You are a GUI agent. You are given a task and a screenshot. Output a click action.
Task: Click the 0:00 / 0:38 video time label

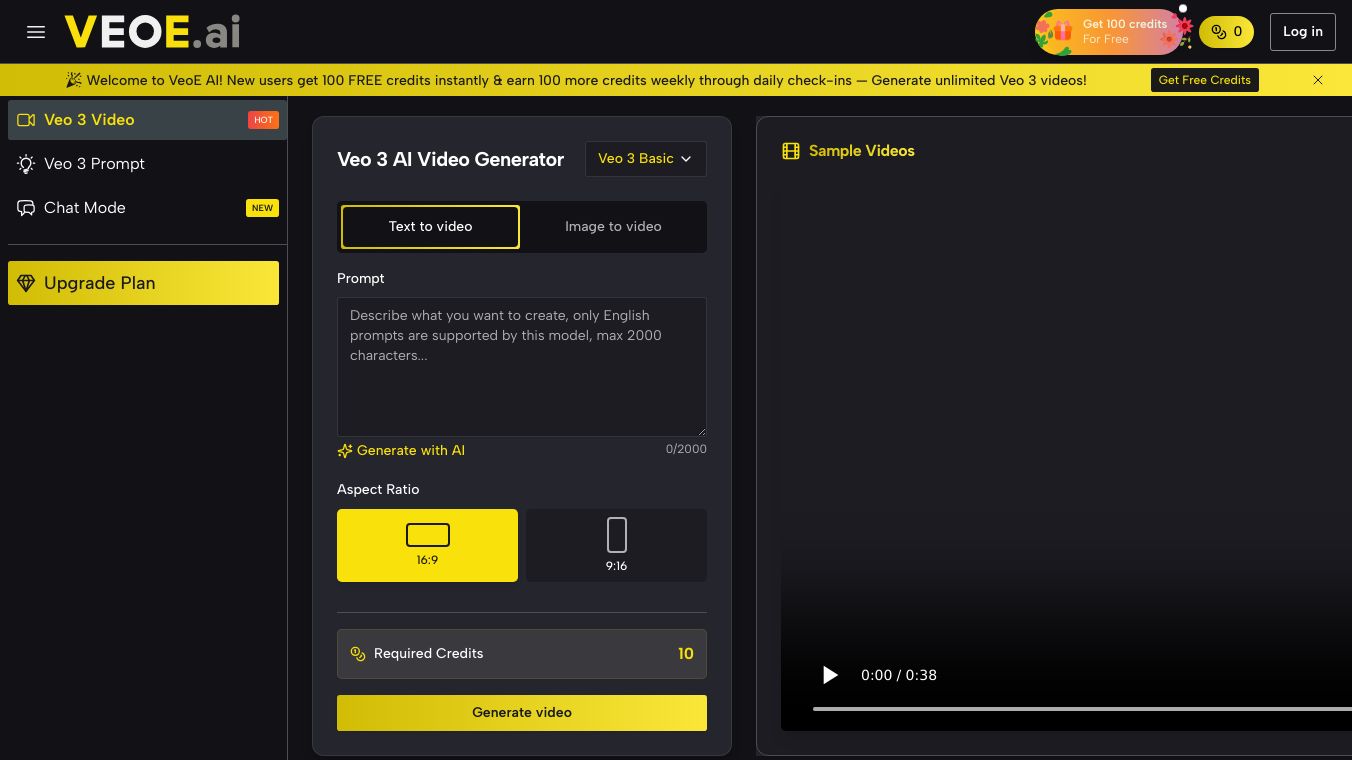(899, 675)
